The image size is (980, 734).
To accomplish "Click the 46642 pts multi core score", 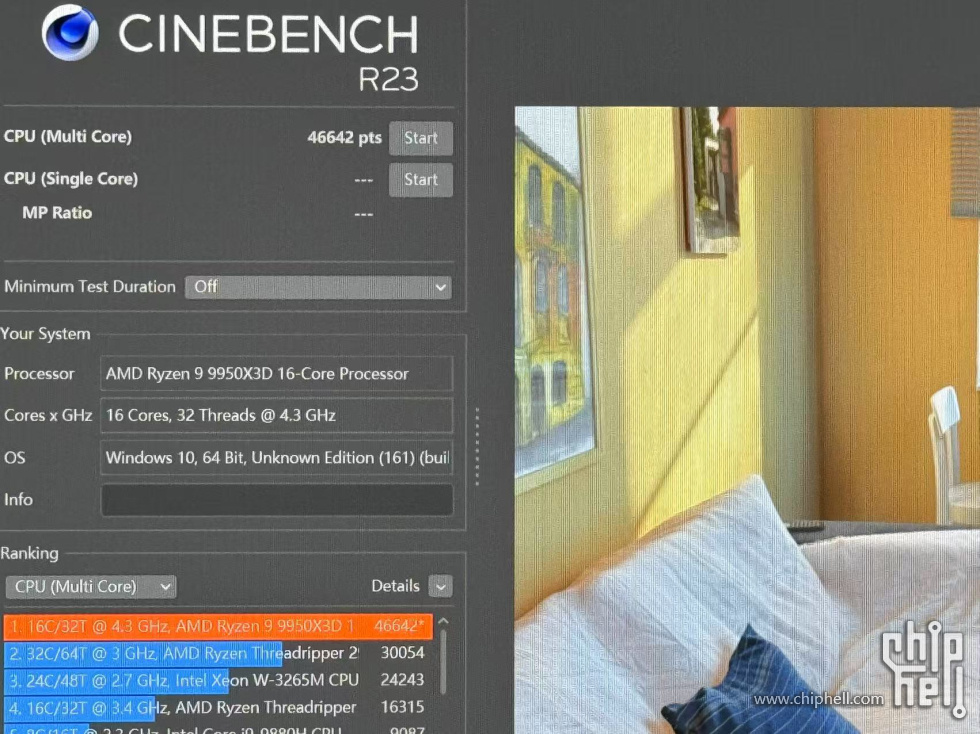I will coord(344,138).
